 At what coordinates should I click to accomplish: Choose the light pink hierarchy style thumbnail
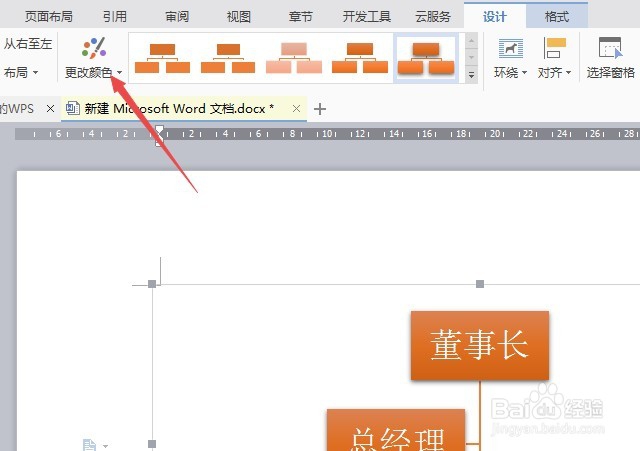coord(294,58)
